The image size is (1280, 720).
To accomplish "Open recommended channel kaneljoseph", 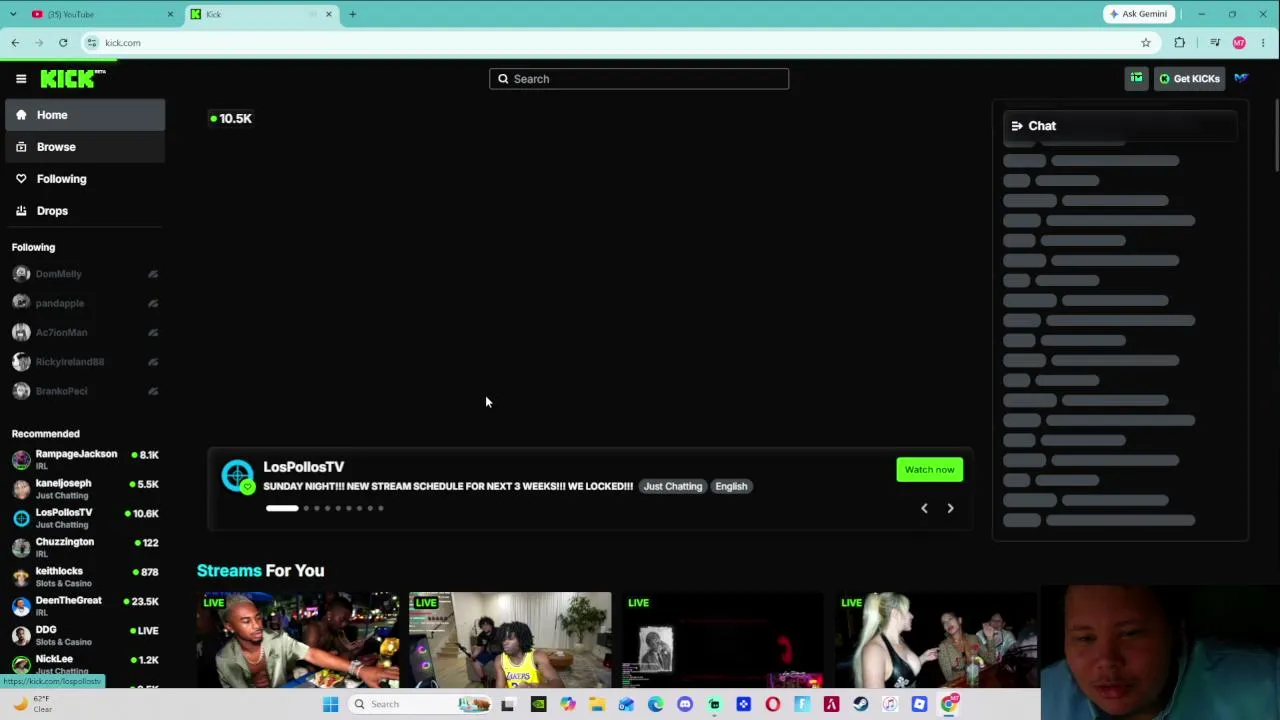I will coord(85,489).
